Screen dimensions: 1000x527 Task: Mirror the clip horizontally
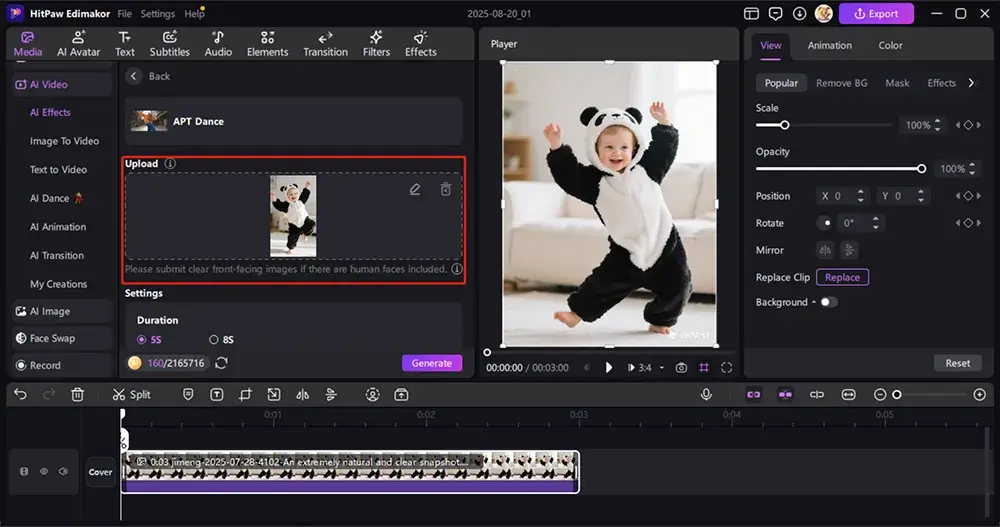pos(825,250)
